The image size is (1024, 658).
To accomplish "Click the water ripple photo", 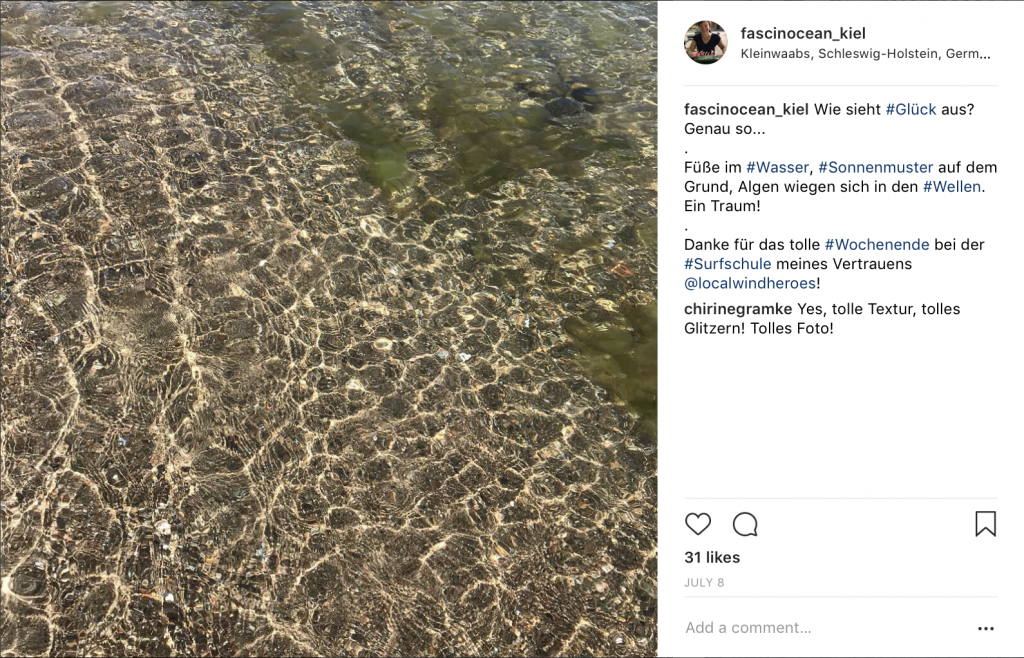I will (x=328, y=329).
